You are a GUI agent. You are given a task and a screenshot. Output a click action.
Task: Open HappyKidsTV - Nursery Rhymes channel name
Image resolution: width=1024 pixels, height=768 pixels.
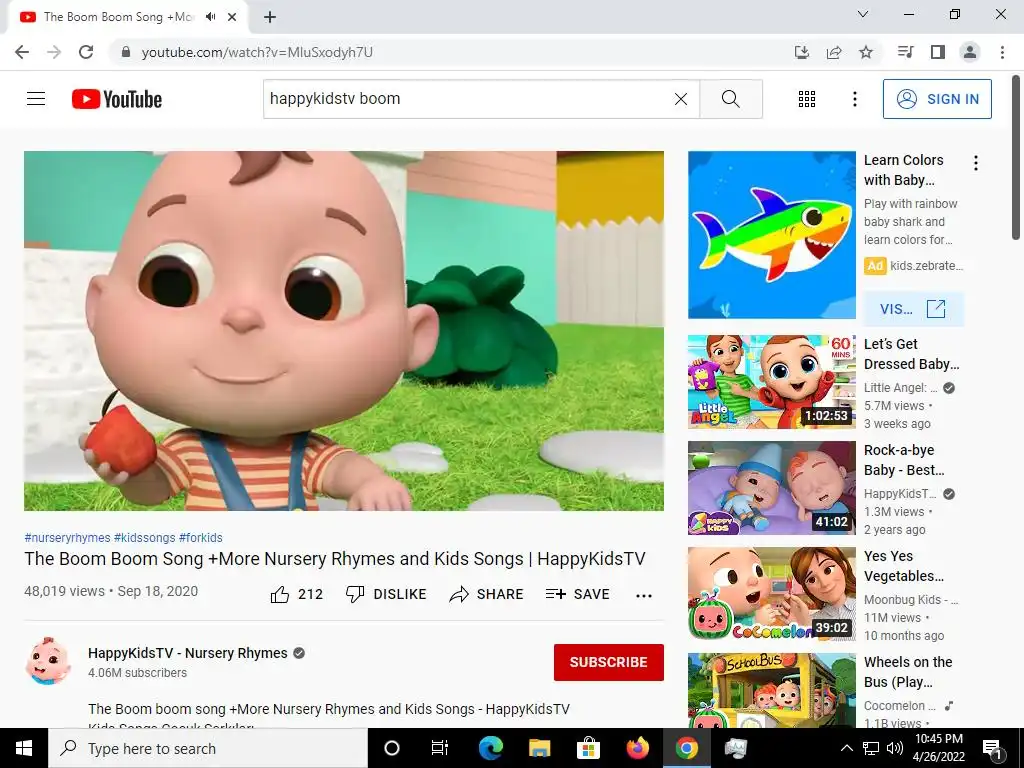coord(187,653)
